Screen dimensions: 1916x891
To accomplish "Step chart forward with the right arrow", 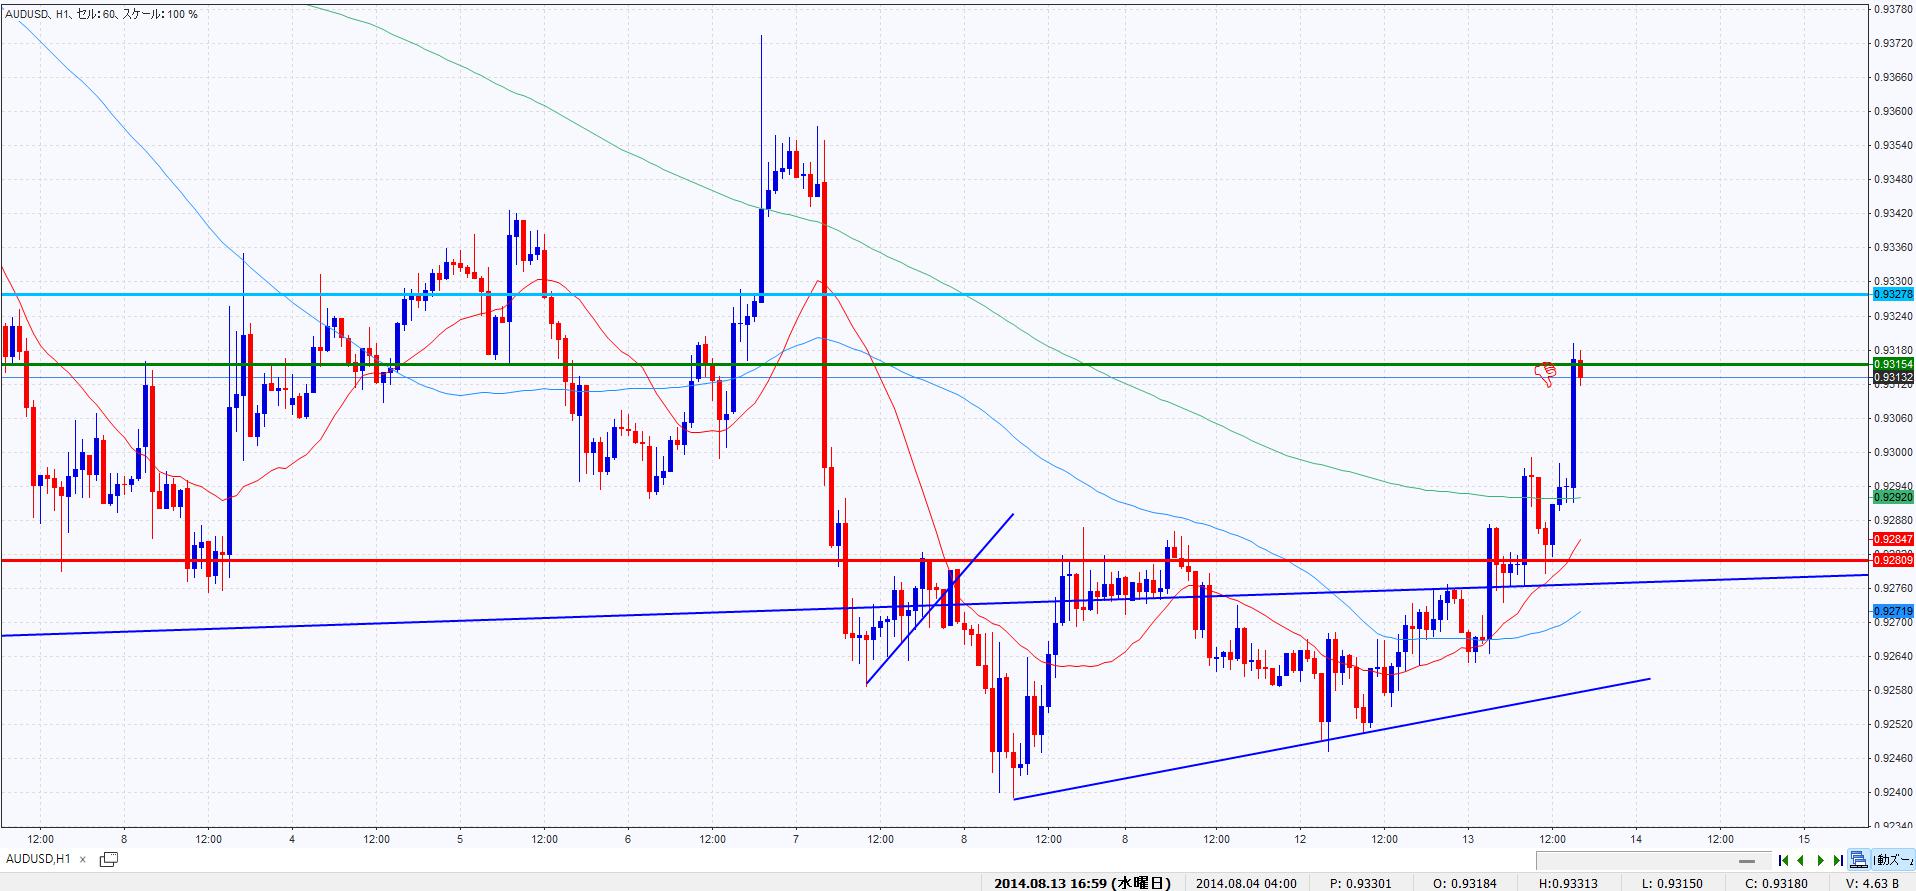I will click(x=1820, y=860).
